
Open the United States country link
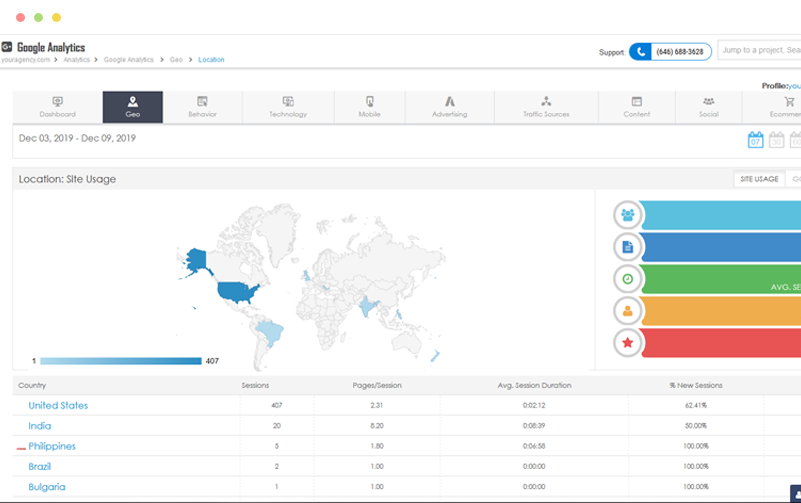58,405
